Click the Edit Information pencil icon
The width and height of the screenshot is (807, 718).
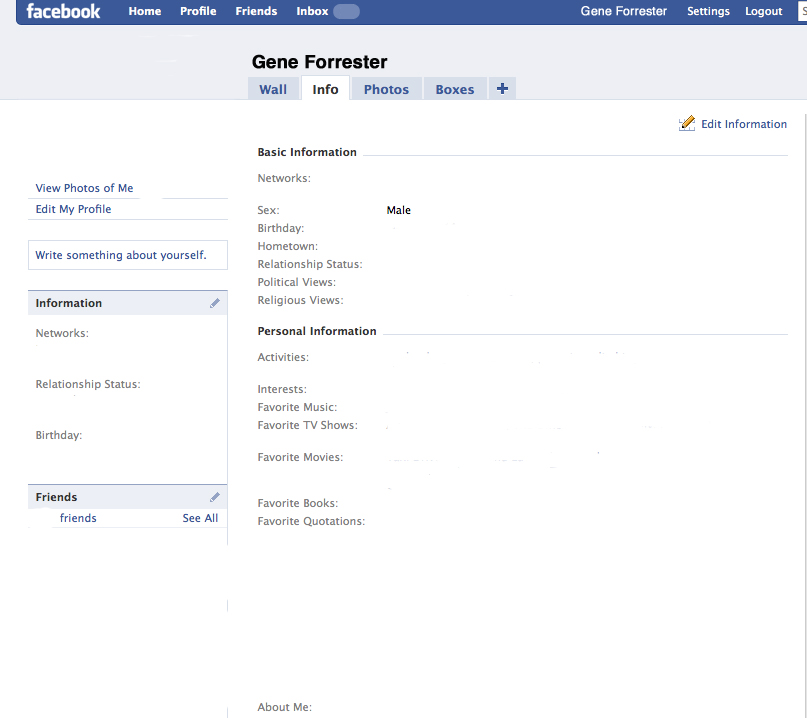tap(687, 124)
